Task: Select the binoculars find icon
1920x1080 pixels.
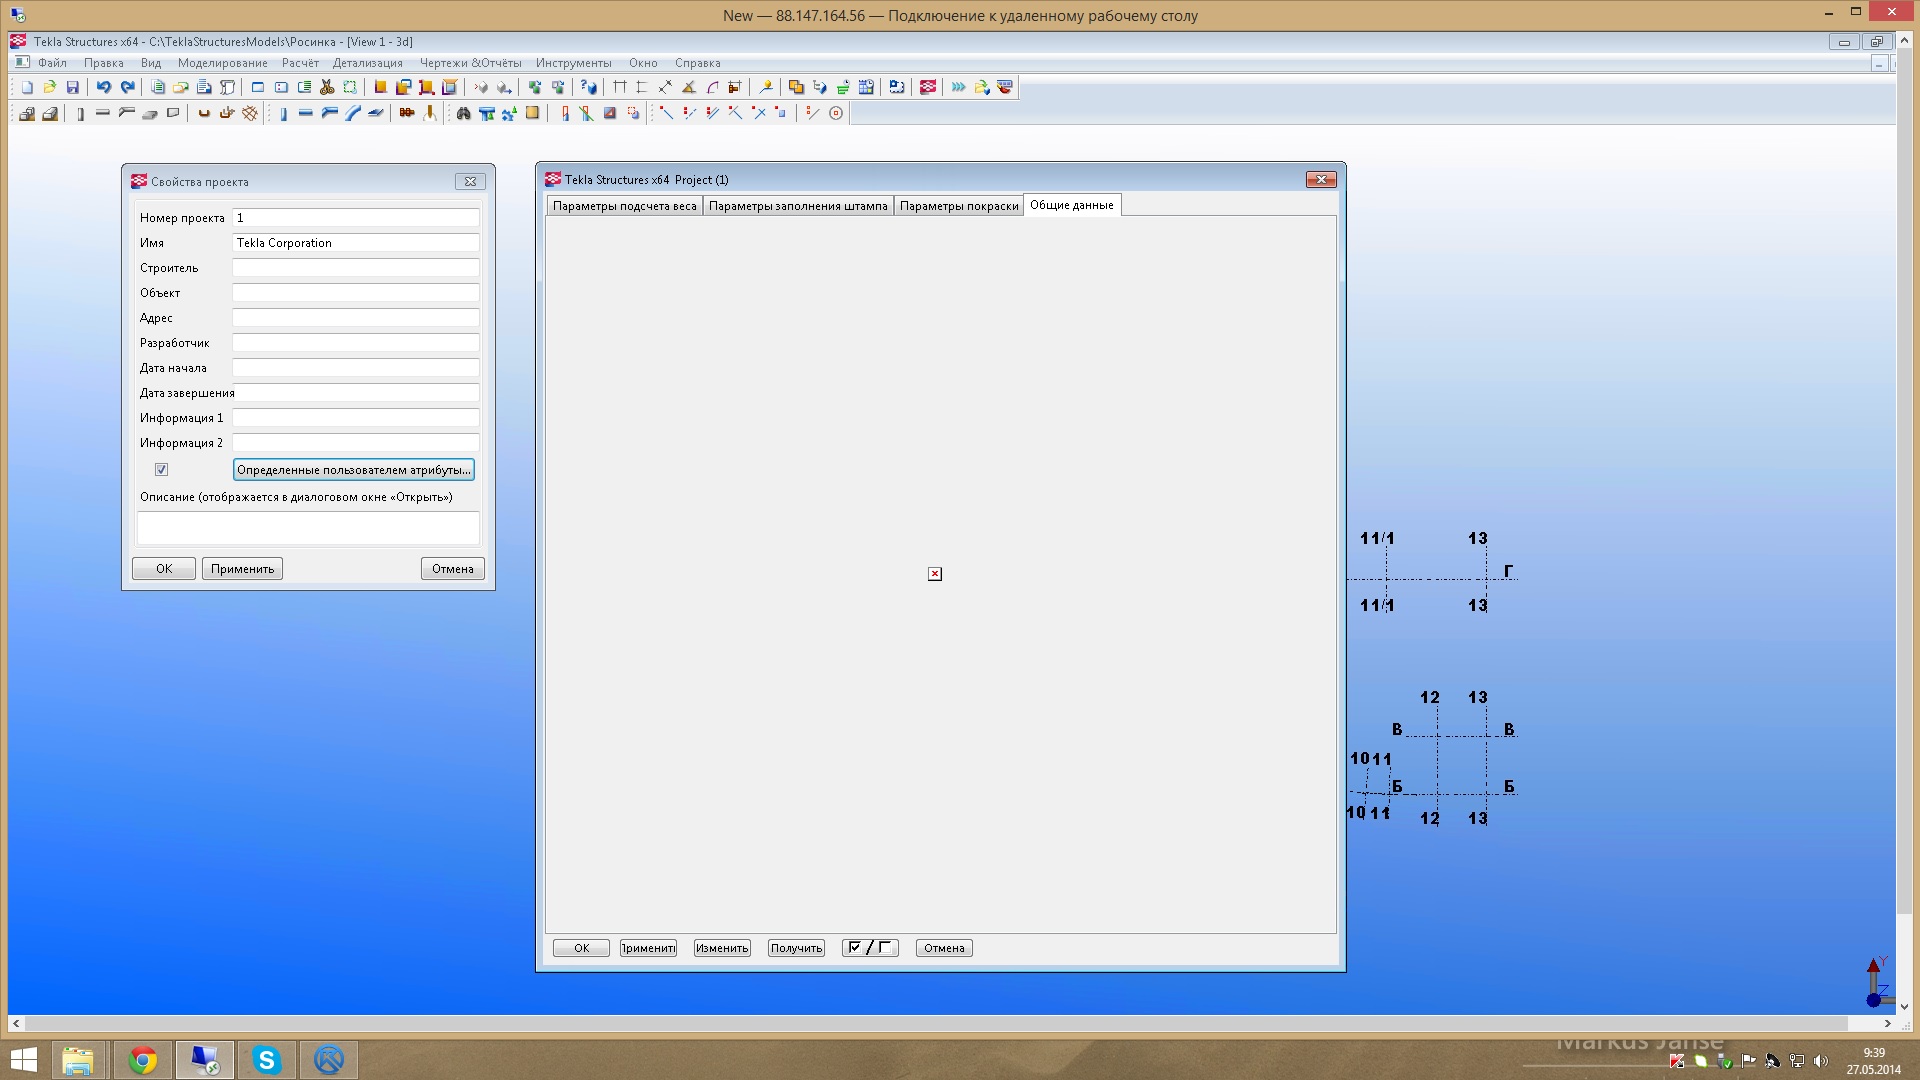Action: point(463,113)
